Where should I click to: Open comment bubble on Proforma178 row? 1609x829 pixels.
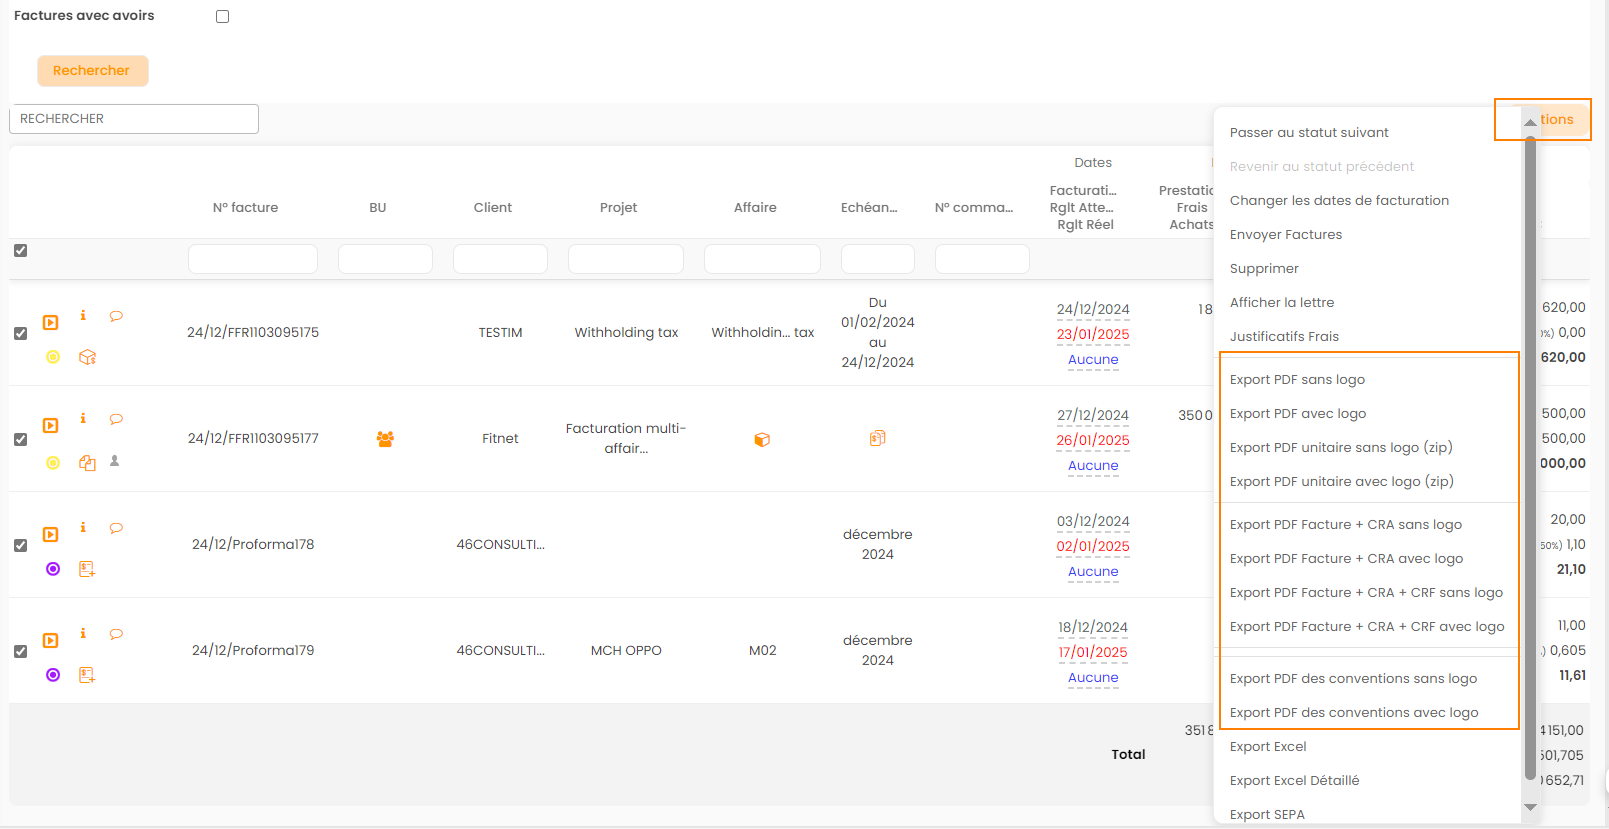pyautogui.click(x=116, y=528)
